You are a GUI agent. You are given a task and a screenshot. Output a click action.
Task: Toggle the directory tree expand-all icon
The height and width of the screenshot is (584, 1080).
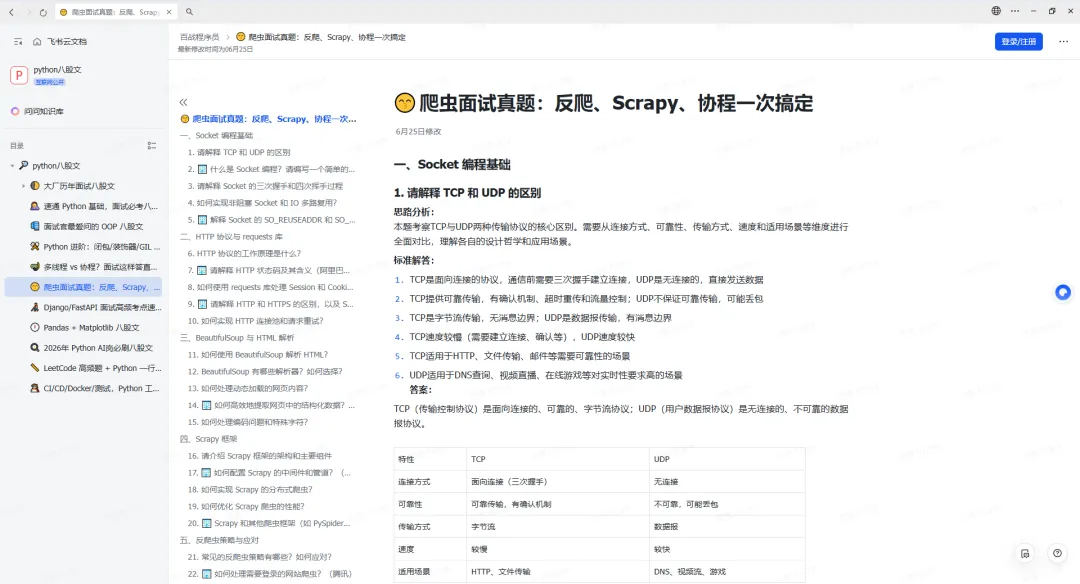coord(152,145)
